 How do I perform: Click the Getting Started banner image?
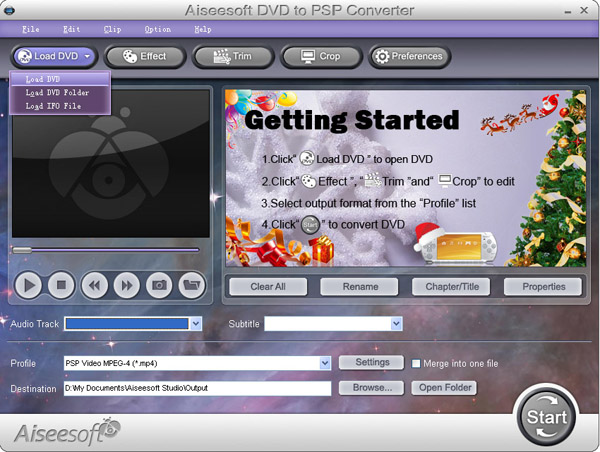pyautogui.click(x=405, y=178)
